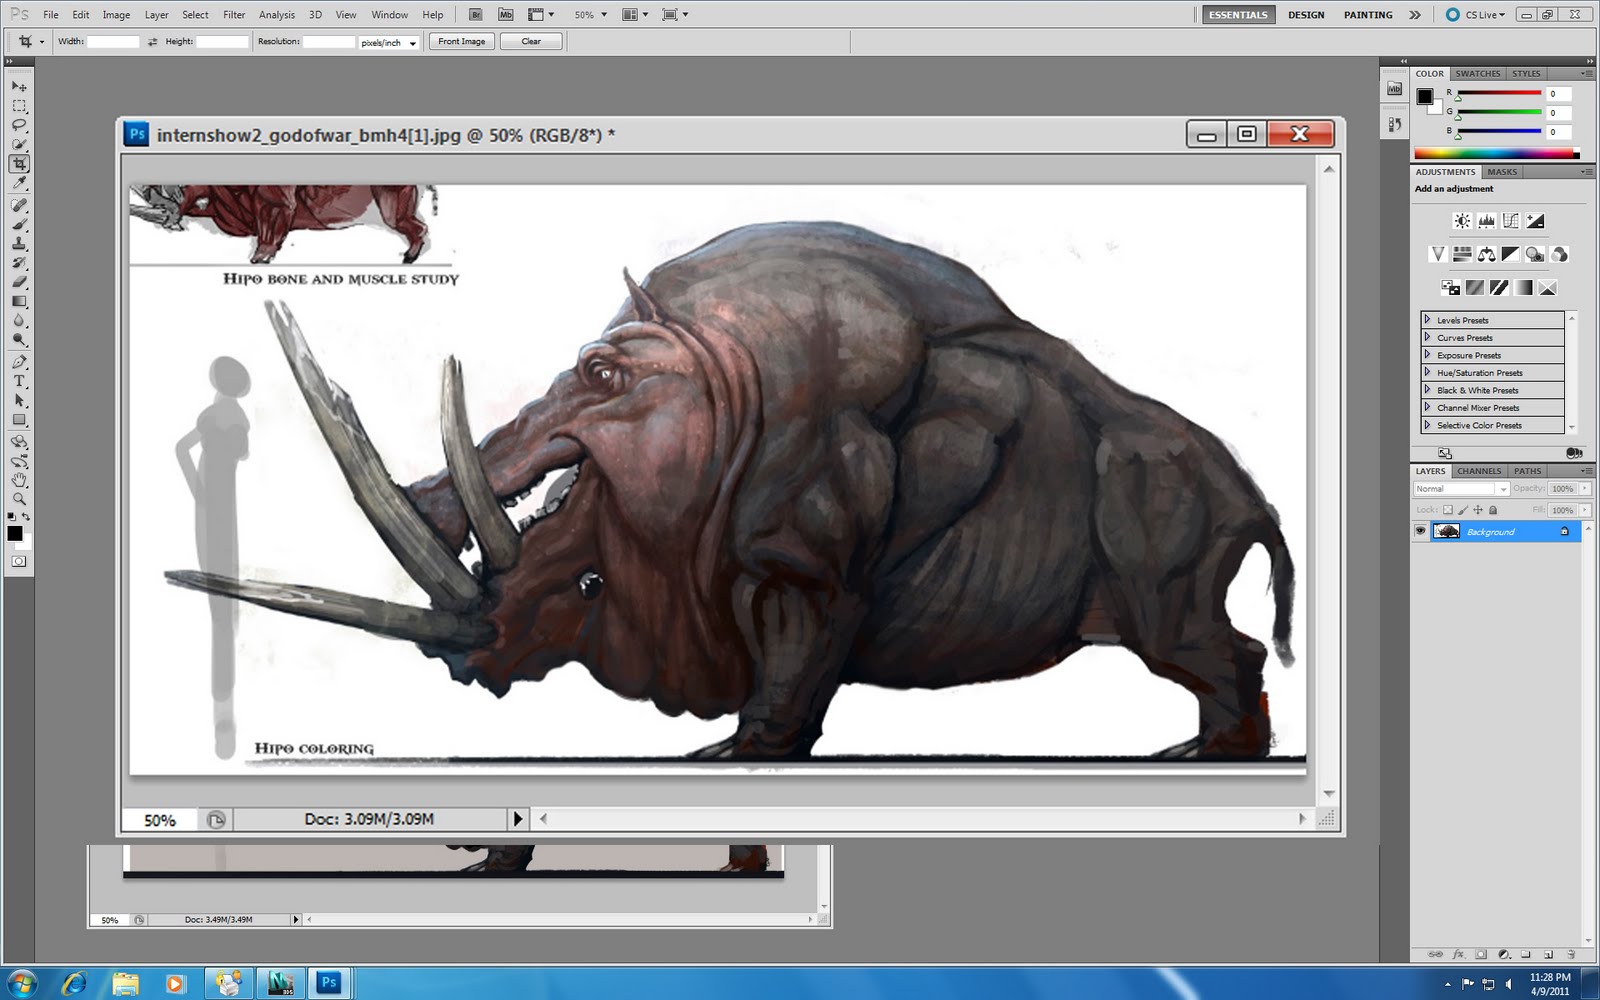1600x1000 pixels.
Task: Switch to the Design workspace
Action: (x=1306, y=15)
